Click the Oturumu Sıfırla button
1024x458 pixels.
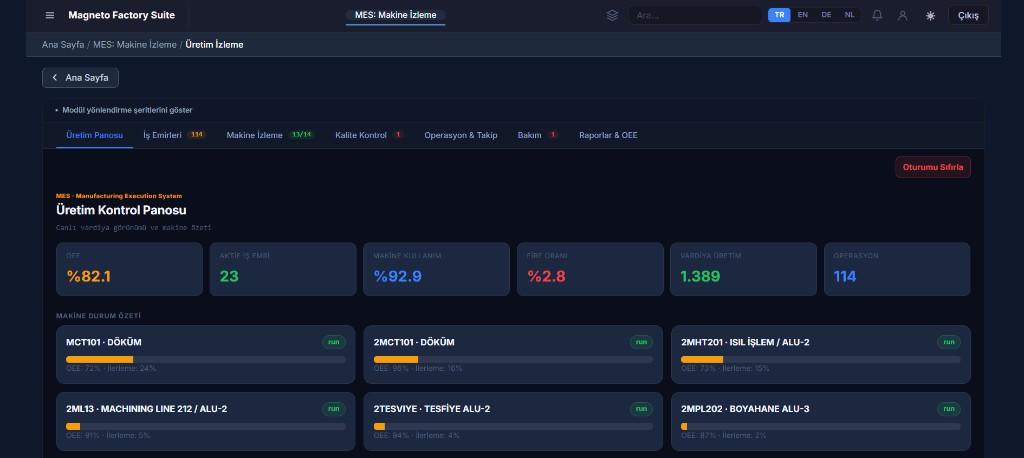coord(932,167)
